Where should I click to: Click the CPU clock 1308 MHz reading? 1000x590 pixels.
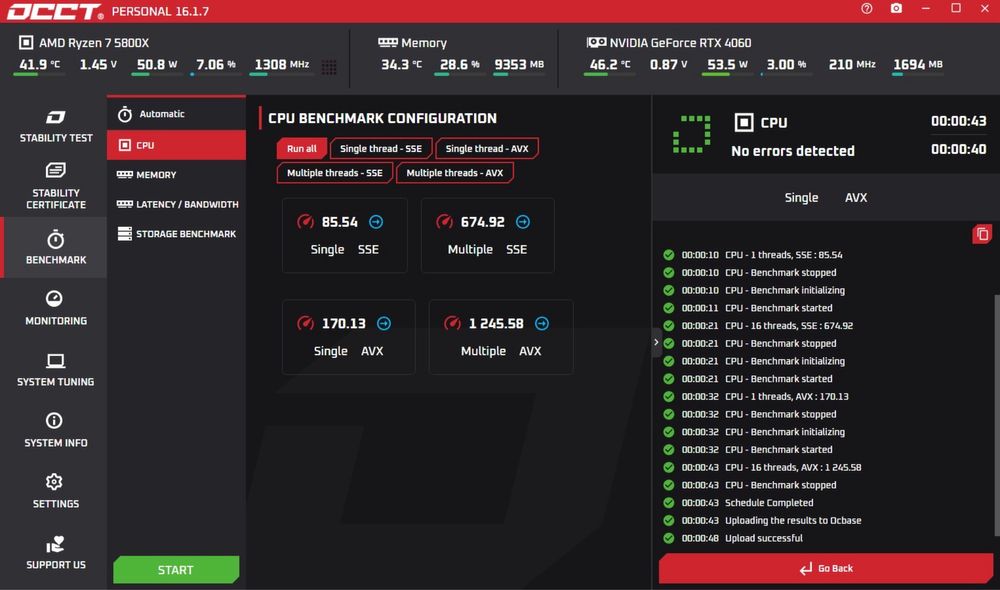click(x=281, y=64)
